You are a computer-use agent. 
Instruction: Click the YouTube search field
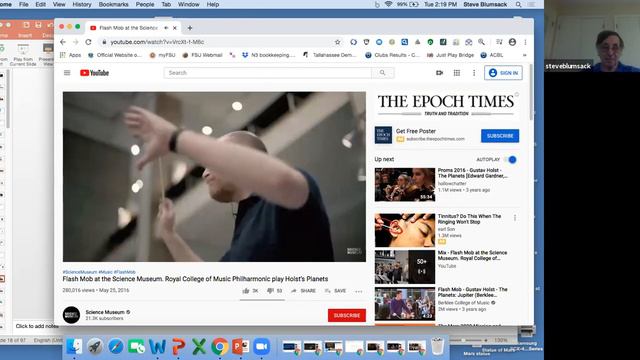click(268, 73)
